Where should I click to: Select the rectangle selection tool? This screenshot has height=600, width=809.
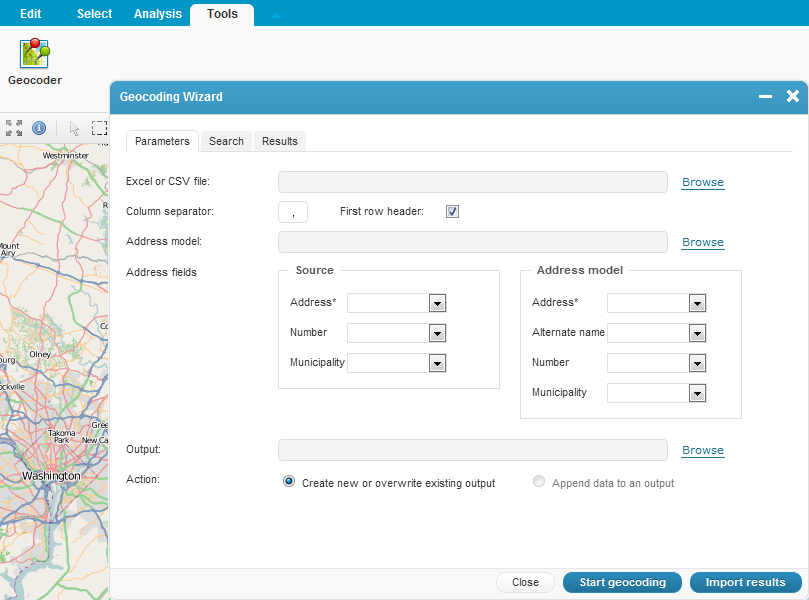click(x=99, y=127)
